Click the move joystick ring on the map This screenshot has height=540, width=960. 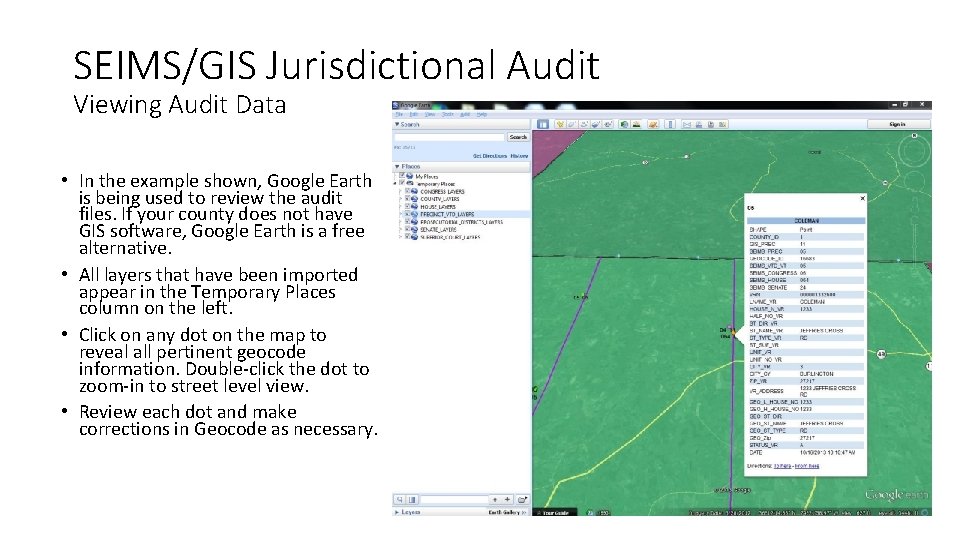tap(915, 181)
